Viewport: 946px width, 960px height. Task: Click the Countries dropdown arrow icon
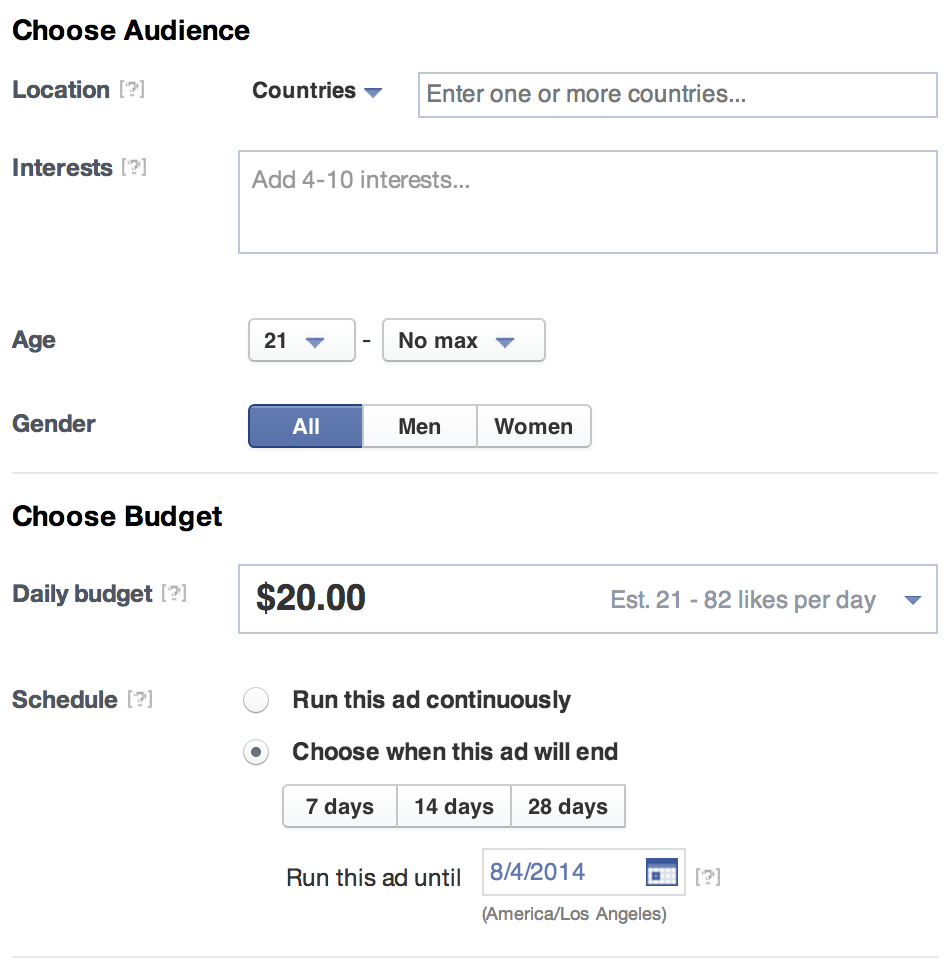click(374, 92)
